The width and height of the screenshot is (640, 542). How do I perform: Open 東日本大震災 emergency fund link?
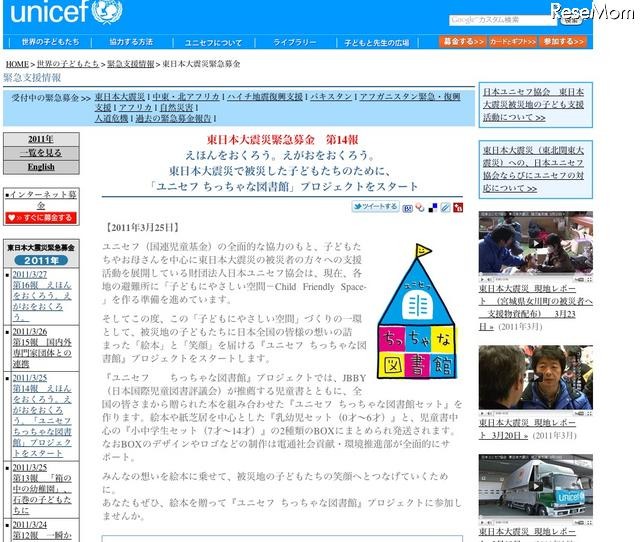tap(120, 97)
